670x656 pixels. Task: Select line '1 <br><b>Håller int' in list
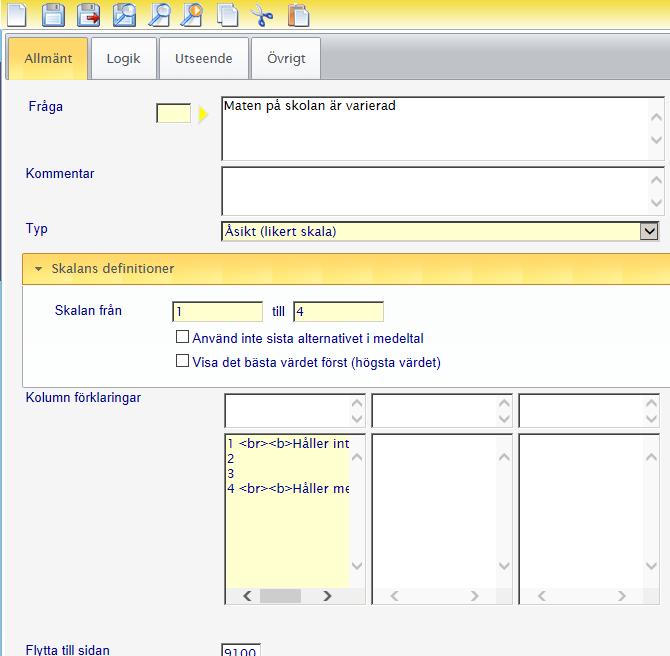tap(288, 444)
